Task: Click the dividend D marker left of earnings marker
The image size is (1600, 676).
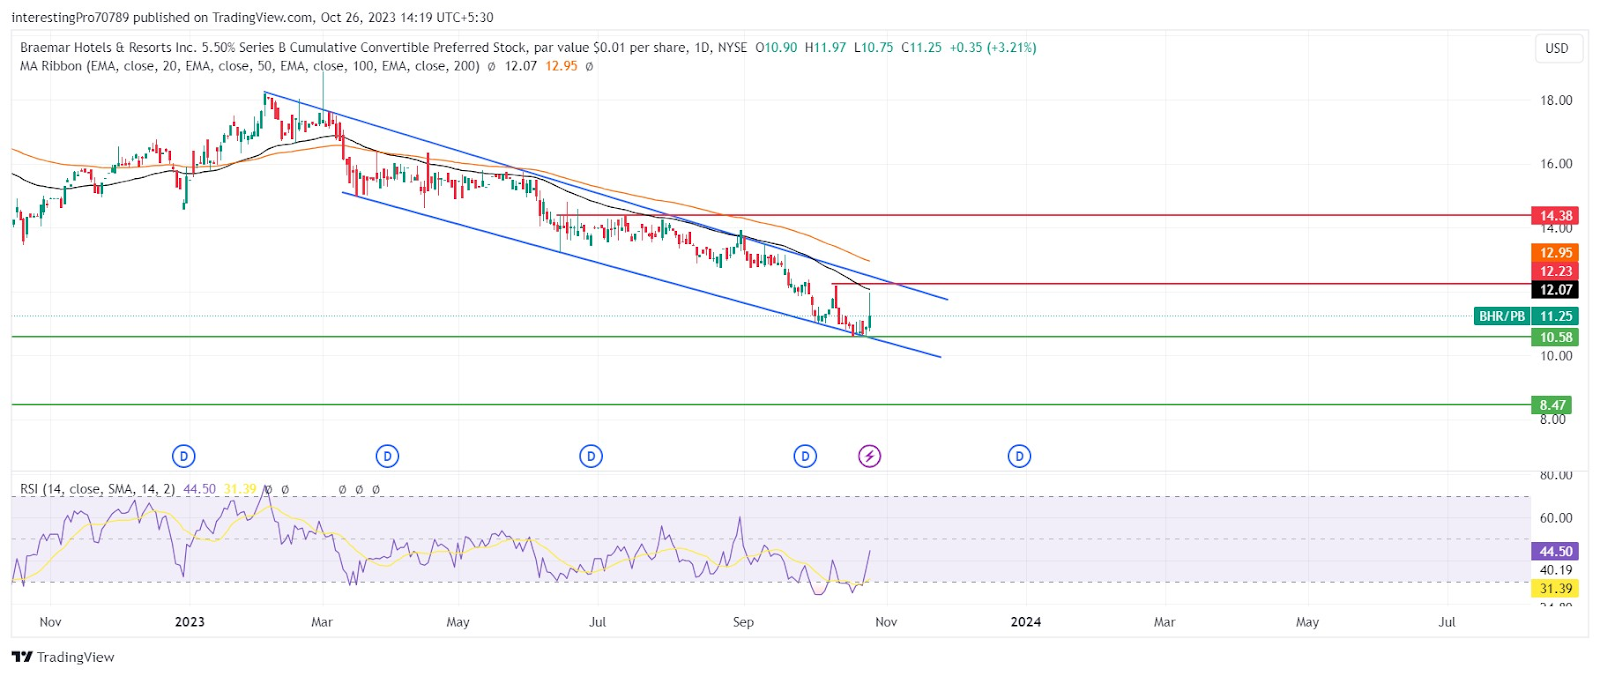Action: [805, 456]
